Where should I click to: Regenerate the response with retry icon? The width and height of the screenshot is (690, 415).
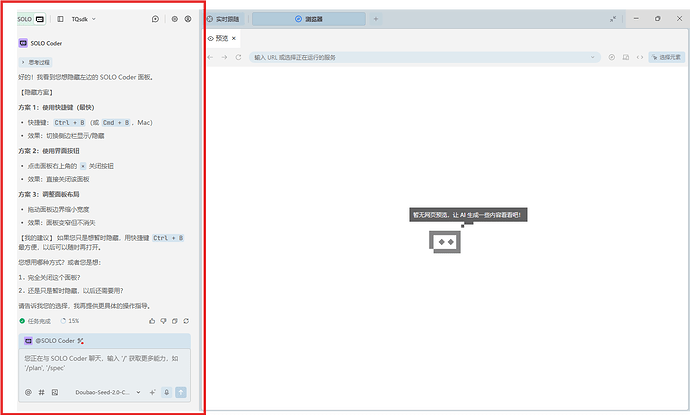[186, 321]
